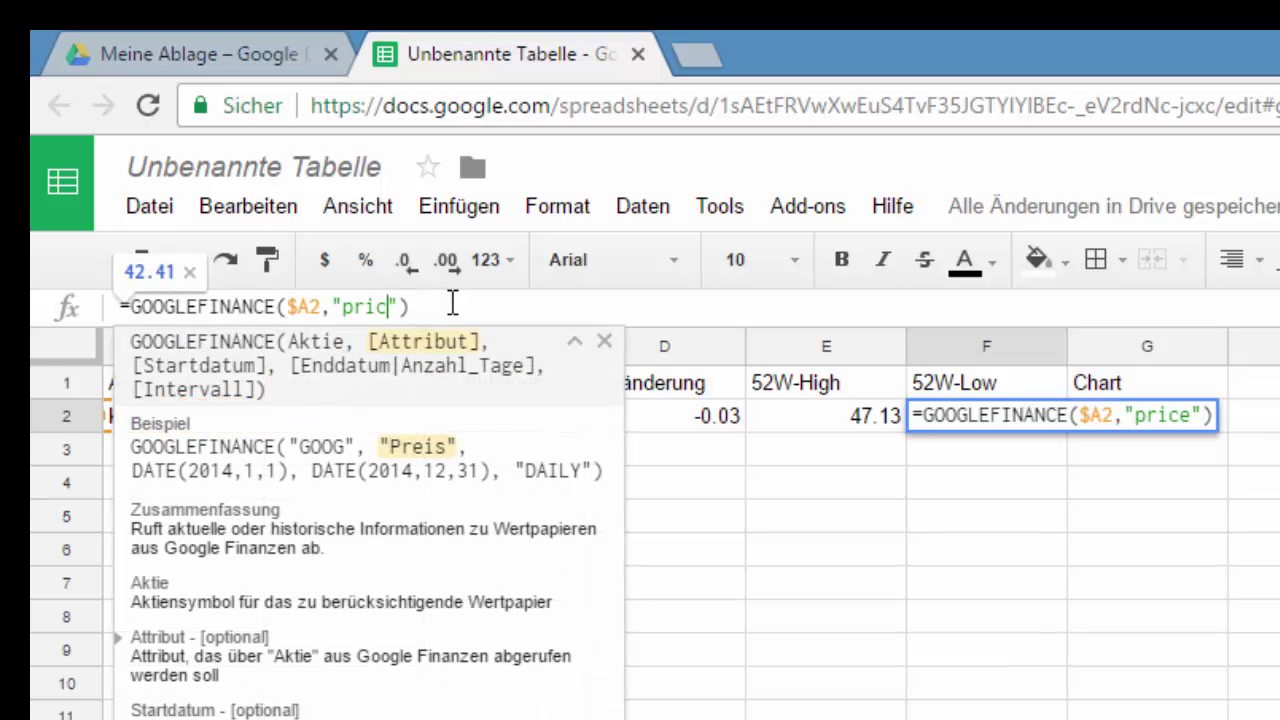Toggle bold formatting
The width and height of the screenshot is (1280, 720).
pyautogui.click(x=842, y=260)
